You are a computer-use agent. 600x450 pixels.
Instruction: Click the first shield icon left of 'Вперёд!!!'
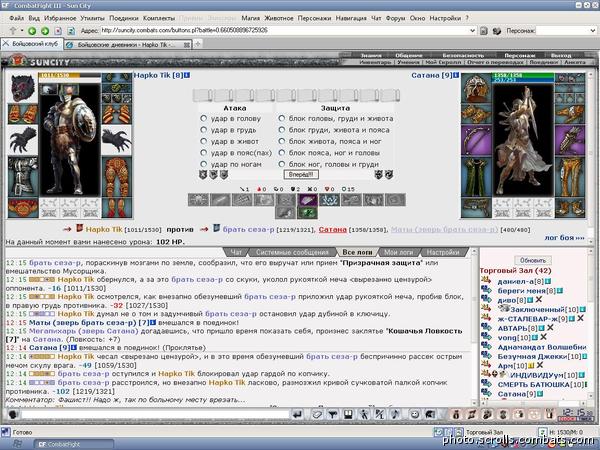[x=203, y=175]
